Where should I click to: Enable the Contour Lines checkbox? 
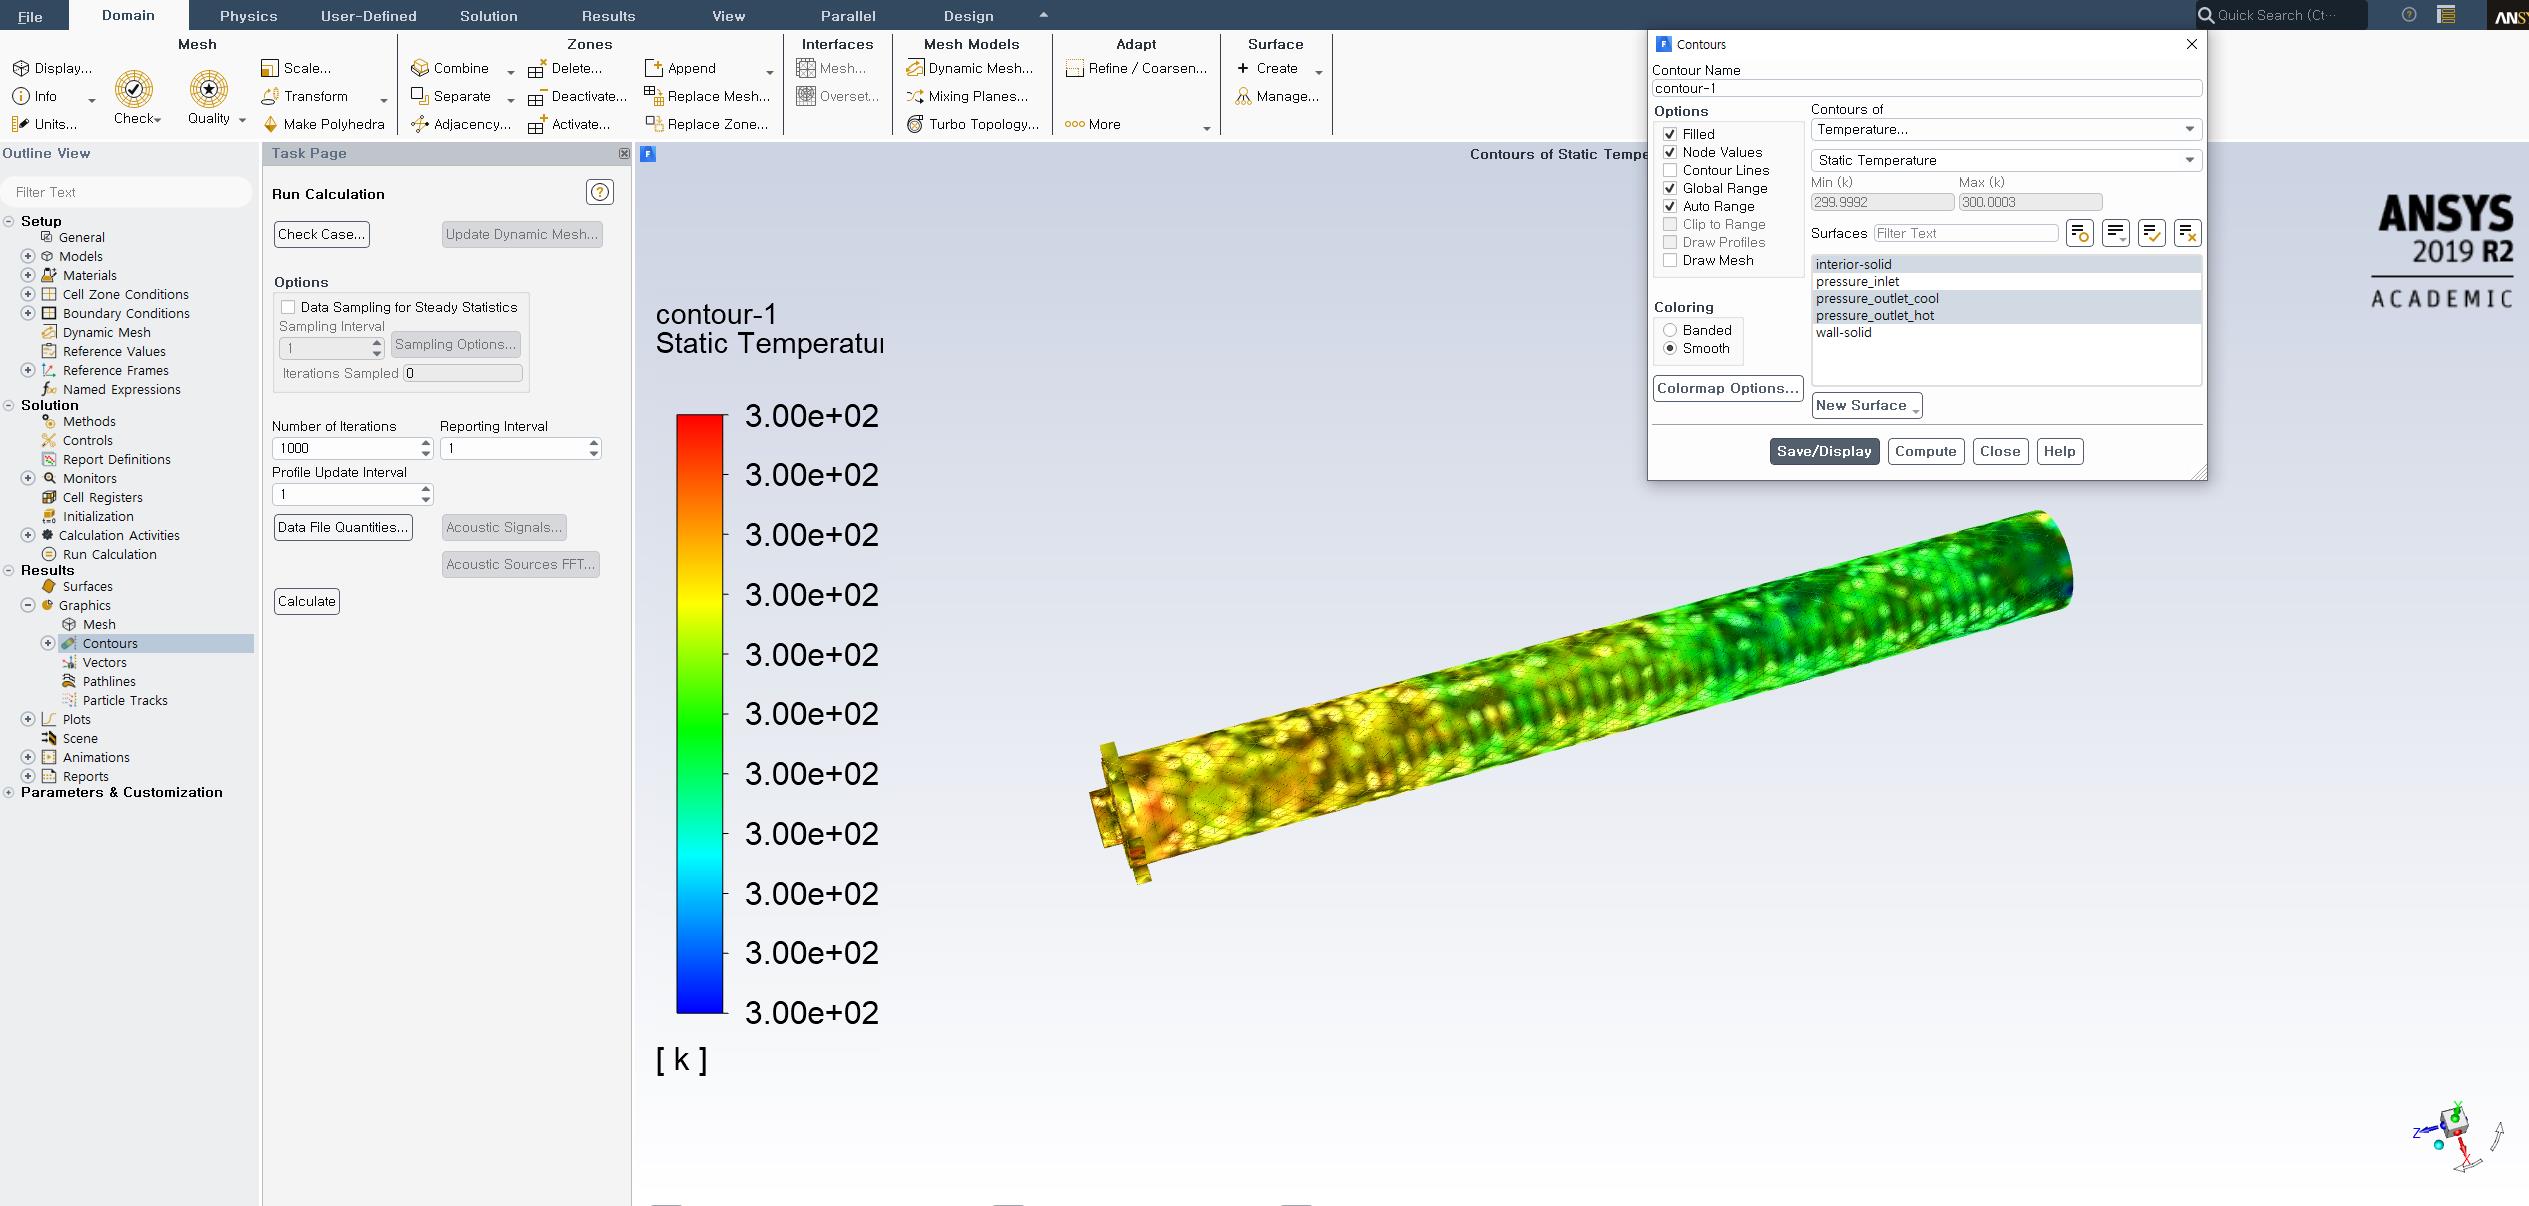[x=1670, y=170]
